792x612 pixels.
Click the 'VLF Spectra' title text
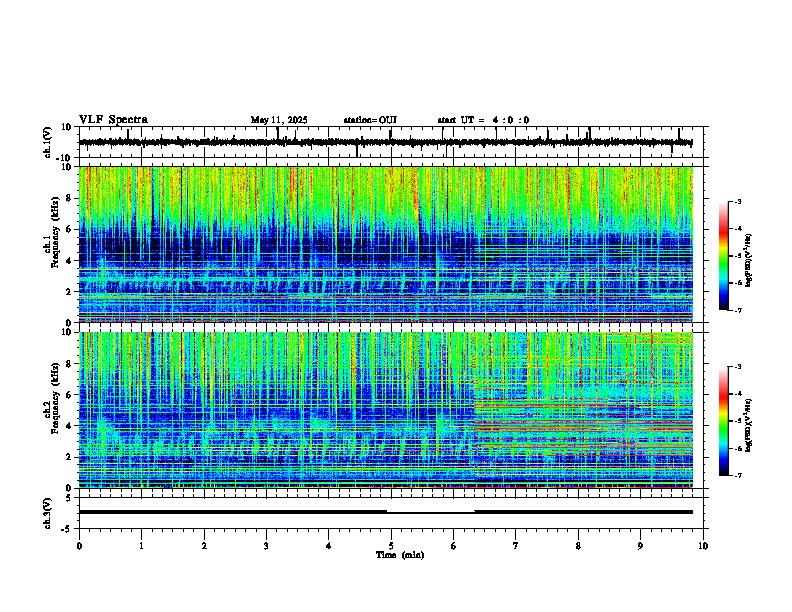(x=113, y=120)
